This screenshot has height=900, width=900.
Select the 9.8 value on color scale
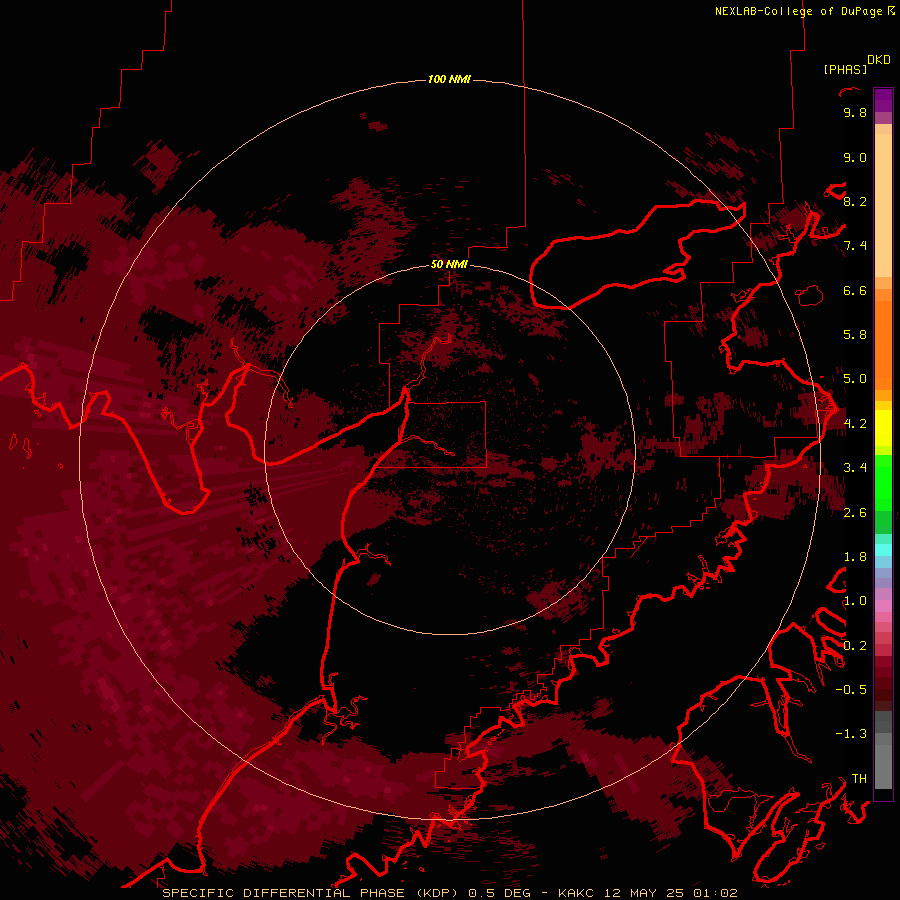[x=855, y=112]
